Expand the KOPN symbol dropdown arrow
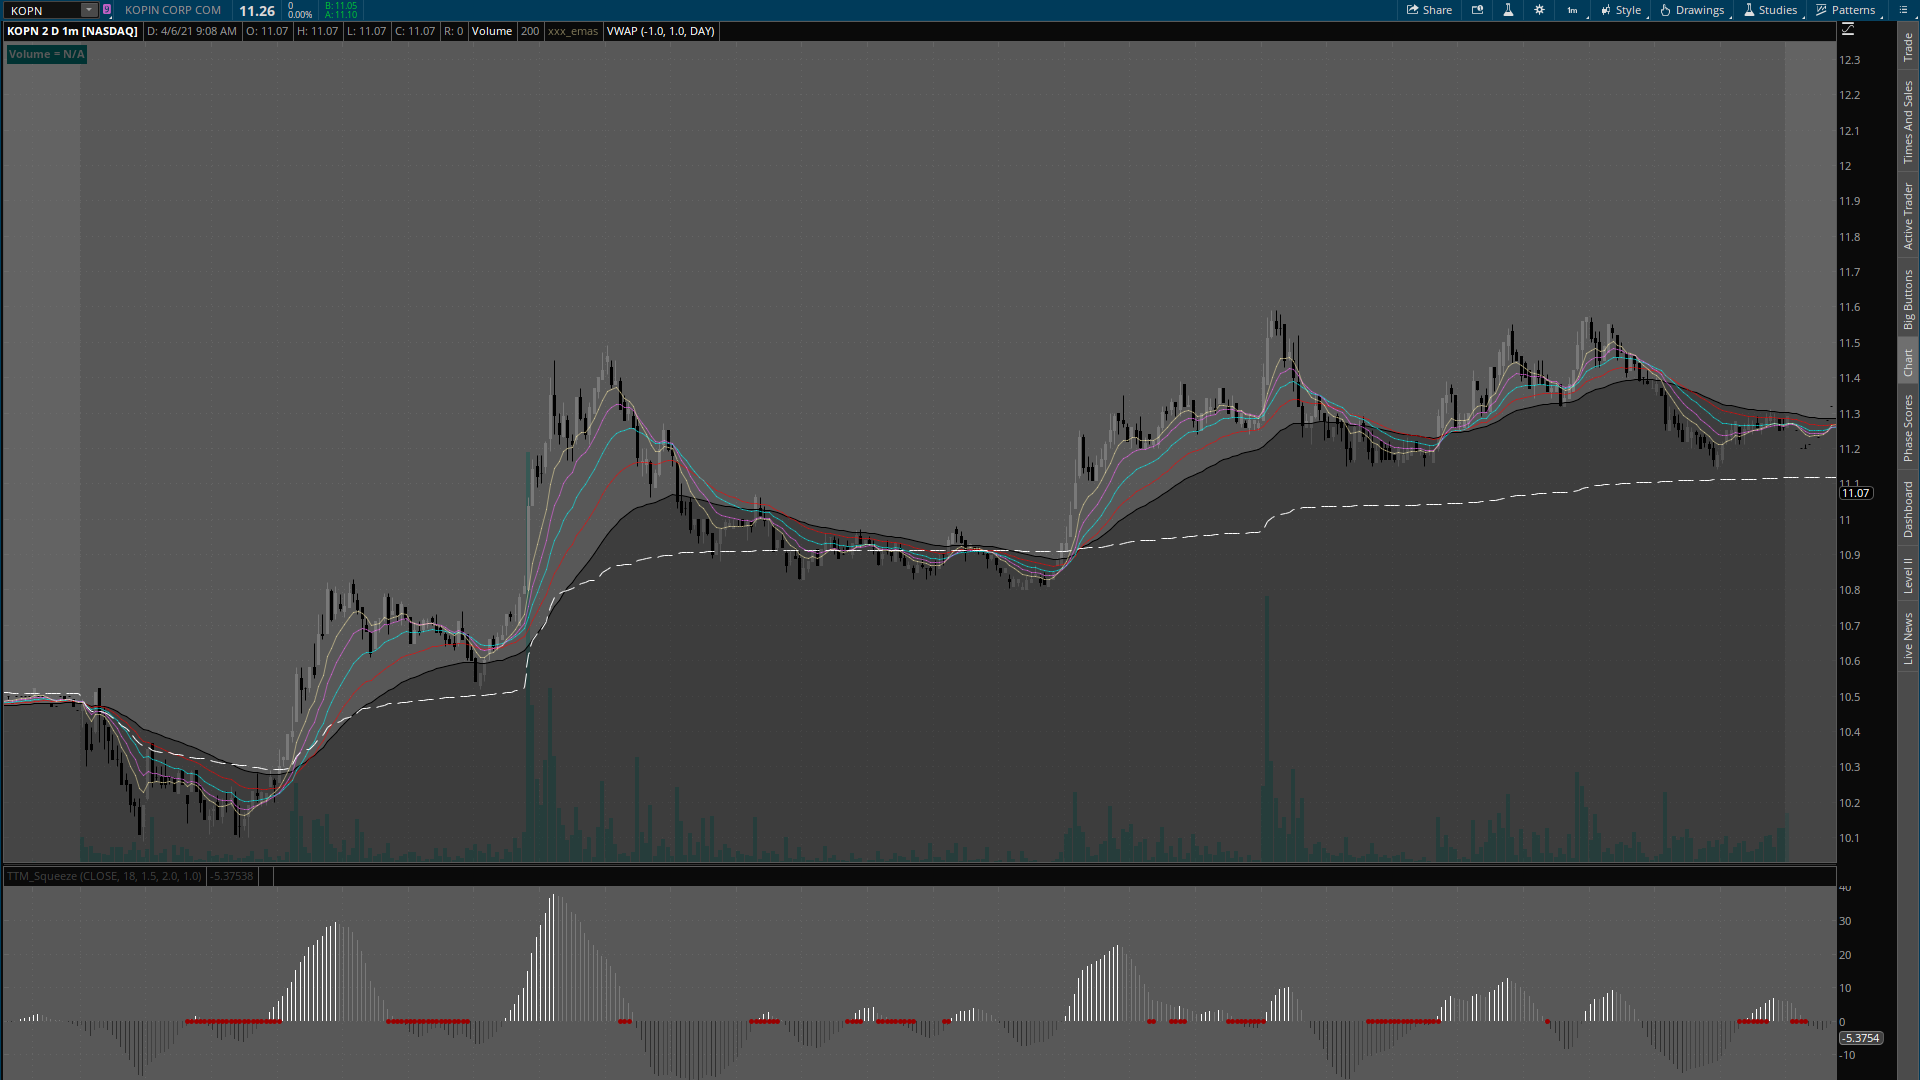The height and width of the screenshot is (1080, 1920). click(x=89, y=10)
